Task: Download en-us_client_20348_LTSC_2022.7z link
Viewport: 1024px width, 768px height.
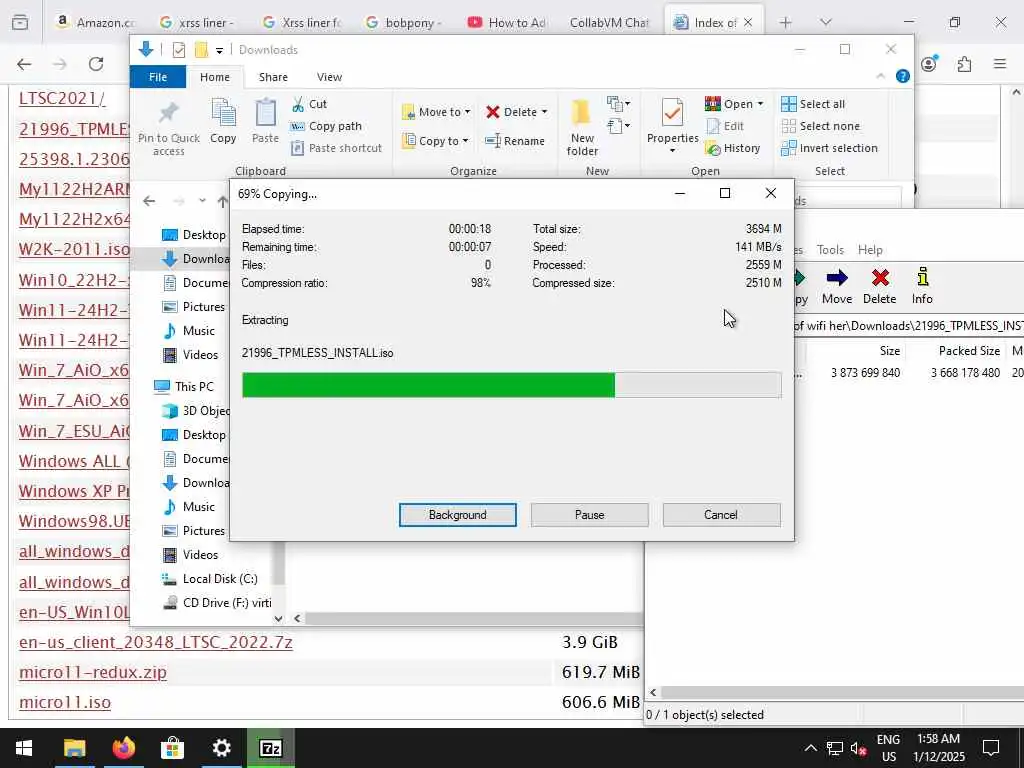Action: pos(155,642)
